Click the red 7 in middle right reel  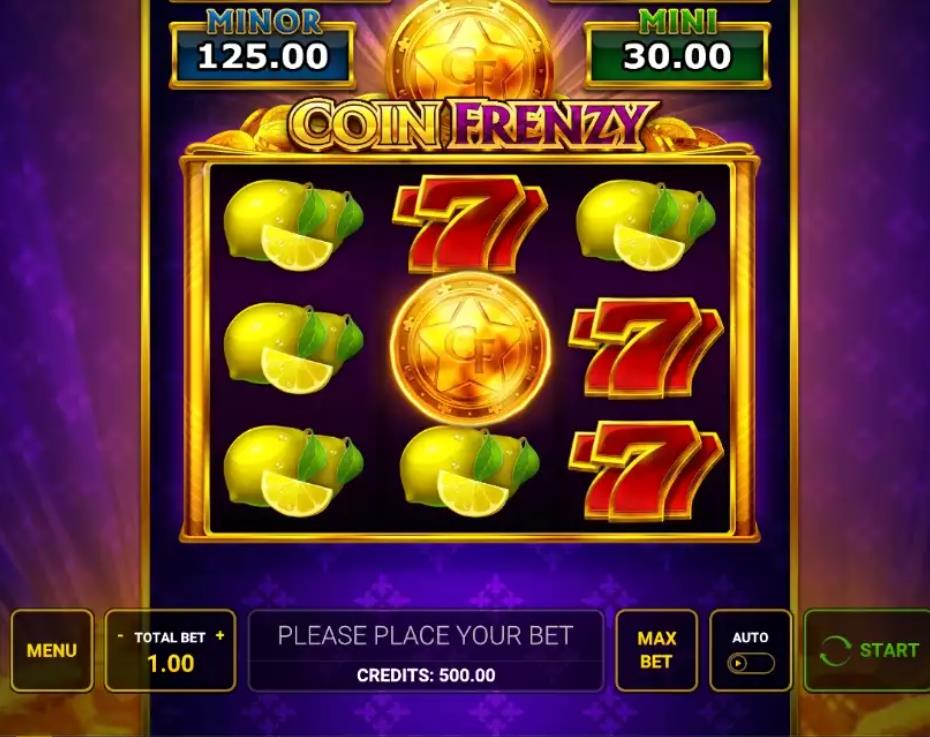[x=646, y=347]
